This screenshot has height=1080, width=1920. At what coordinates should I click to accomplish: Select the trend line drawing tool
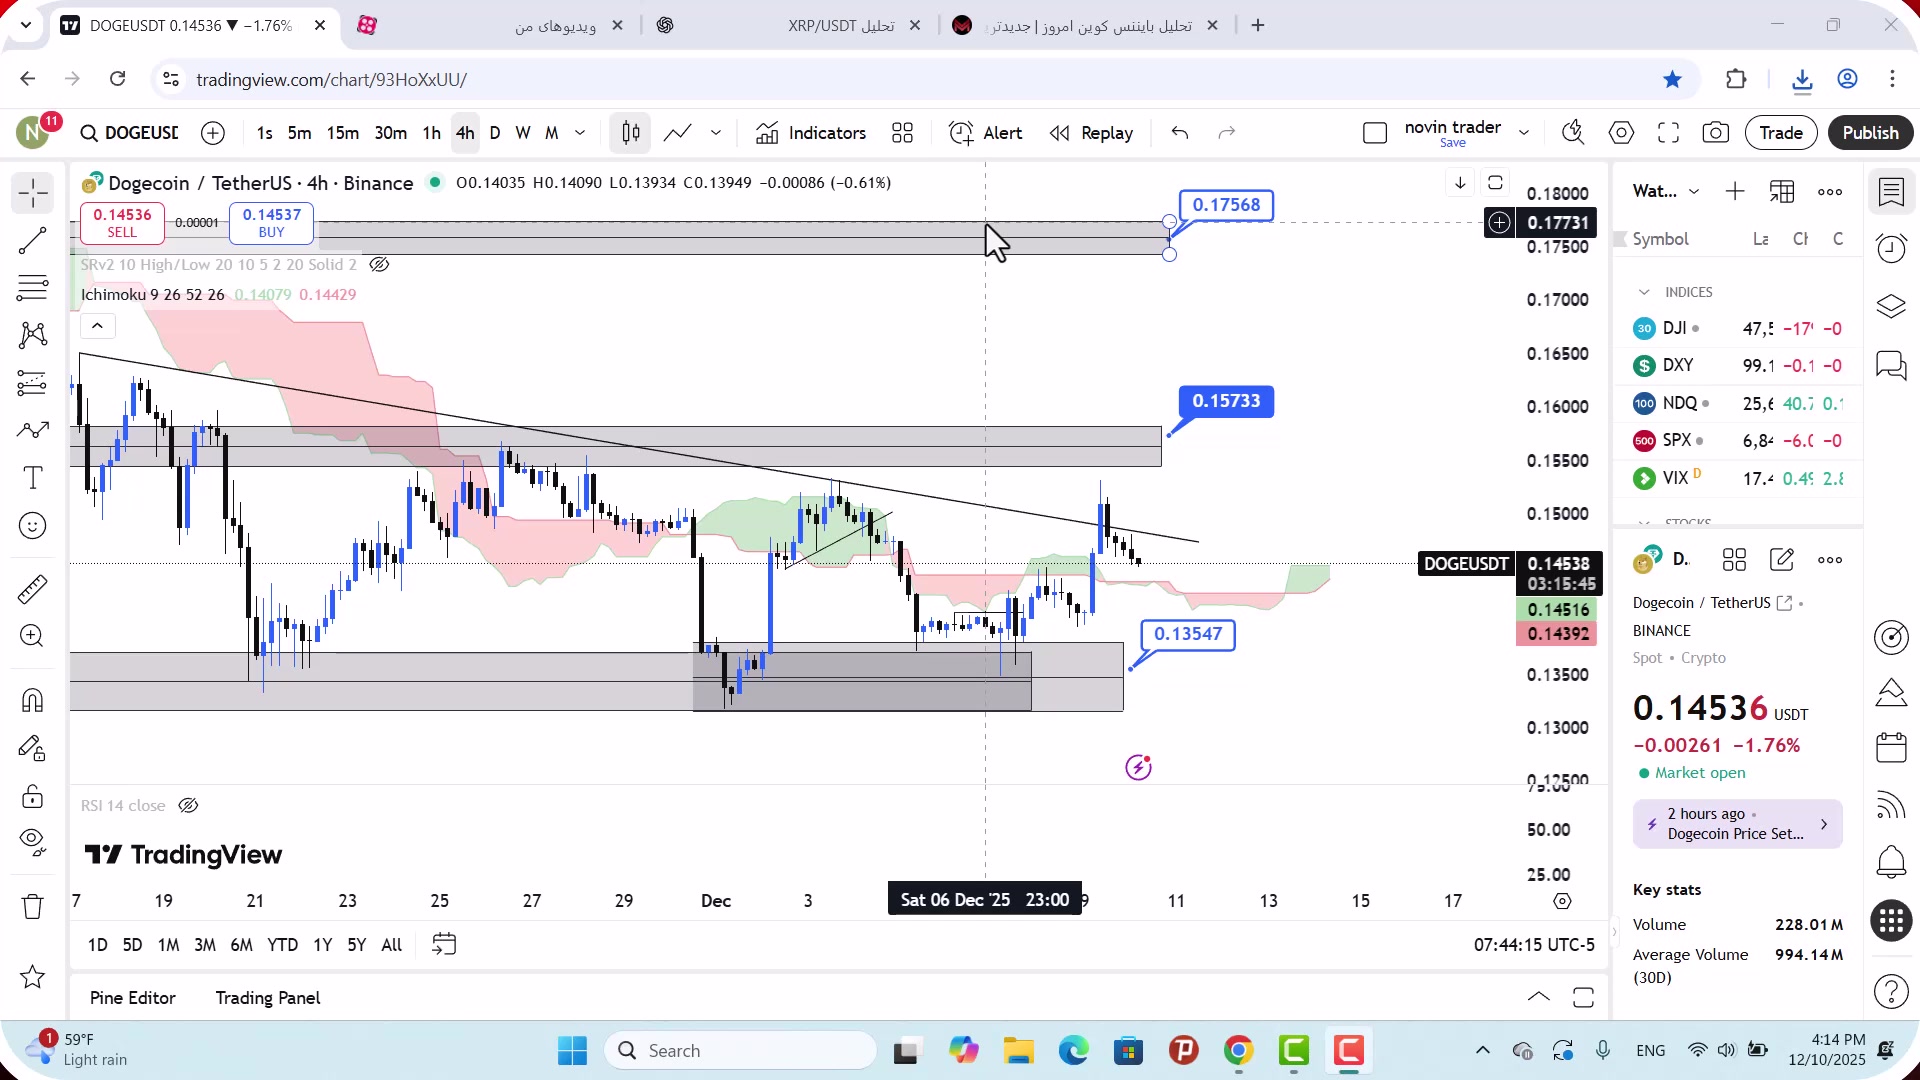click(33, 241)
